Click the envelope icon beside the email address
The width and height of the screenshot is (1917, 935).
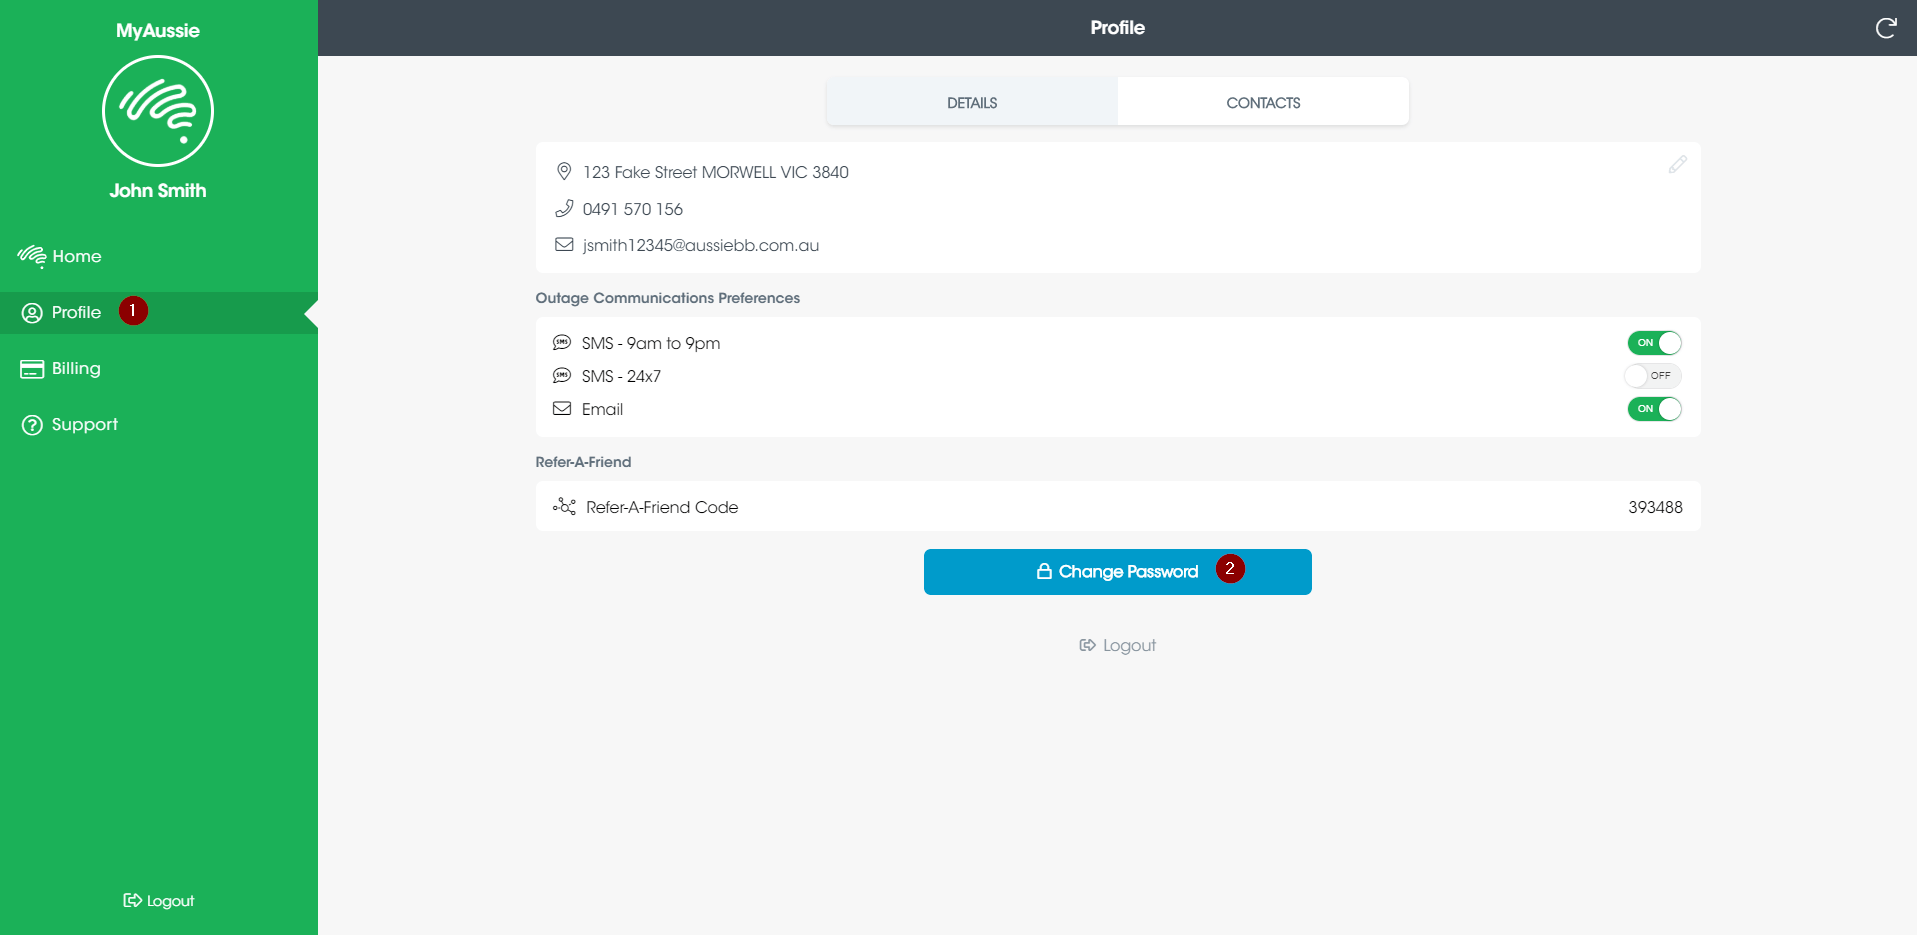click(563, 244)
